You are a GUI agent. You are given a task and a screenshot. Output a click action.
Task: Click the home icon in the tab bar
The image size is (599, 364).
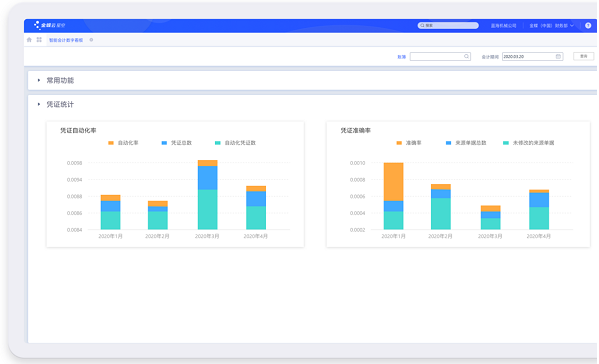[29, 40]
